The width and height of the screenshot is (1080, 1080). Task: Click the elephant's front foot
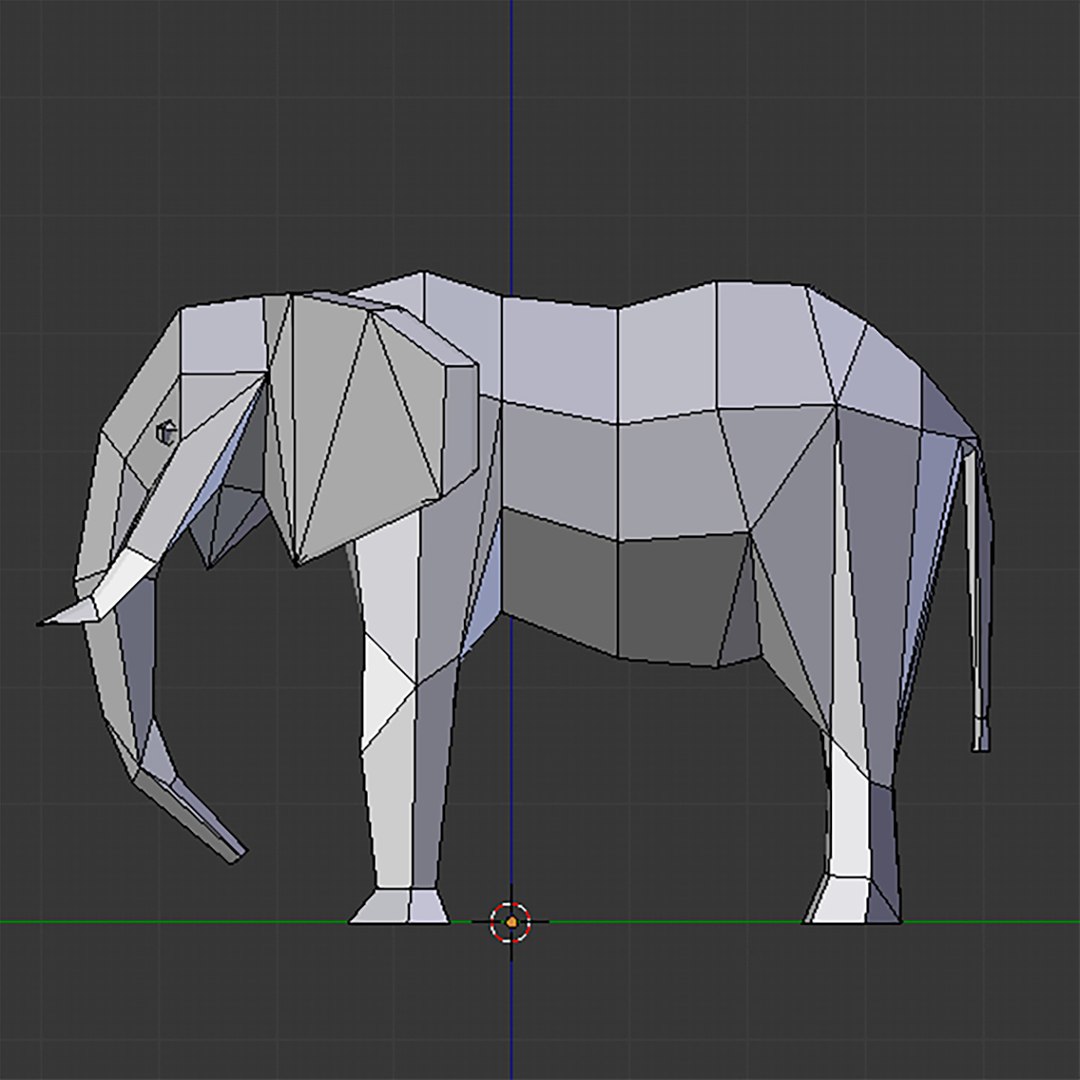399,906
